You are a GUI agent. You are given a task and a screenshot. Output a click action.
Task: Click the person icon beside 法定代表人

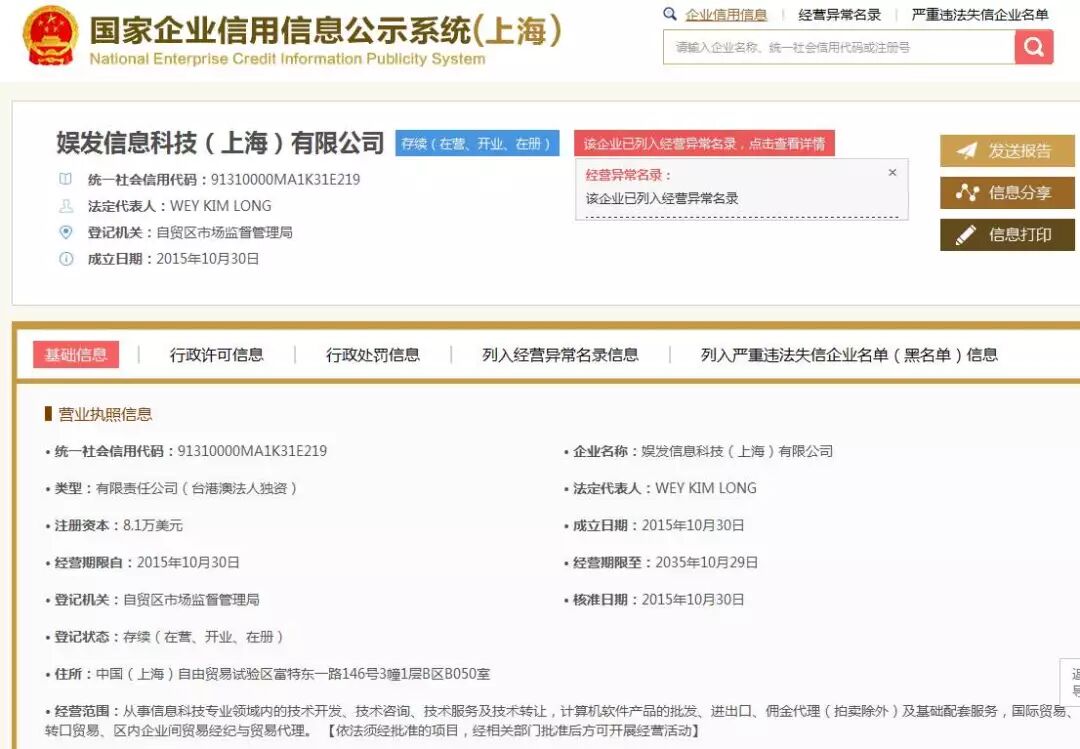[x=65, y=205]
